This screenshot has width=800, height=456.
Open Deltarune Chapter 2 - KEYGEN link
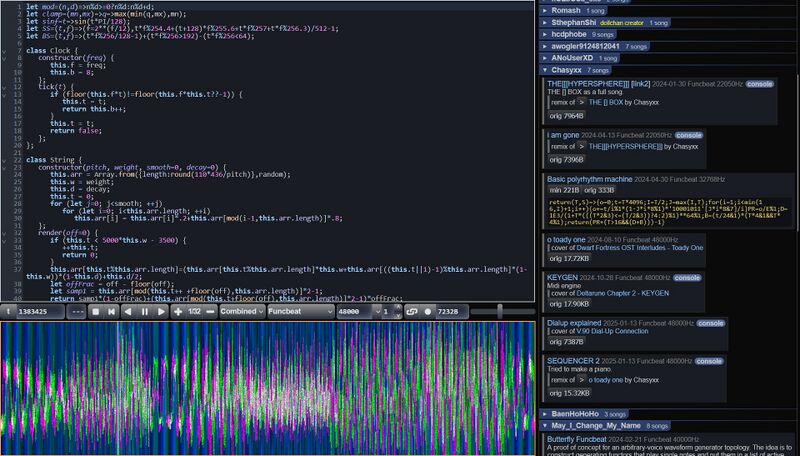point(622,293)
